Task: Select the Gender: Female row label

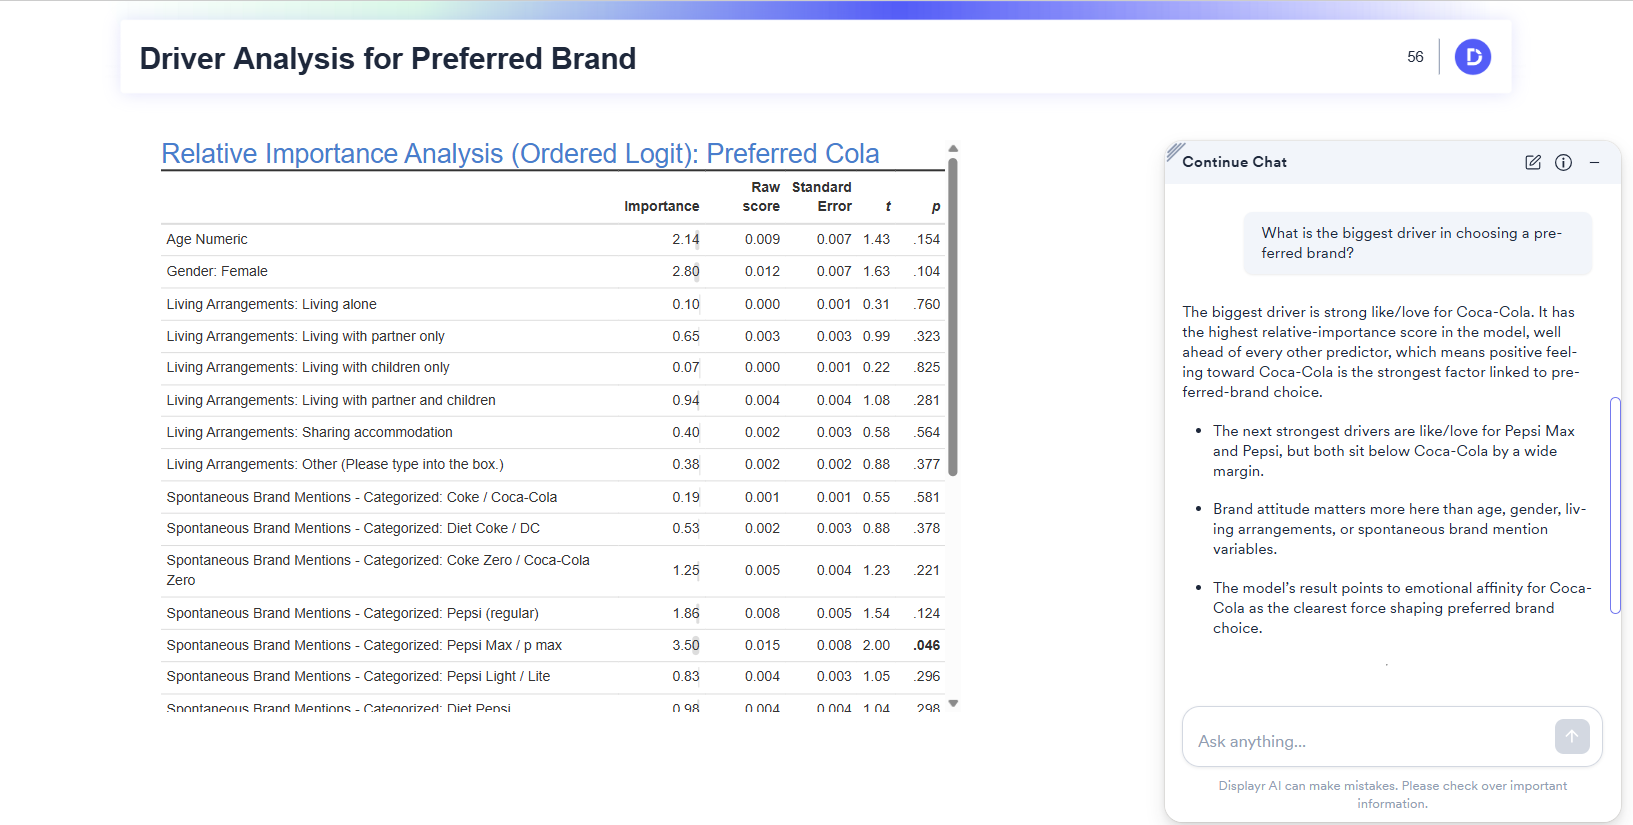Action: coord(217,271)
